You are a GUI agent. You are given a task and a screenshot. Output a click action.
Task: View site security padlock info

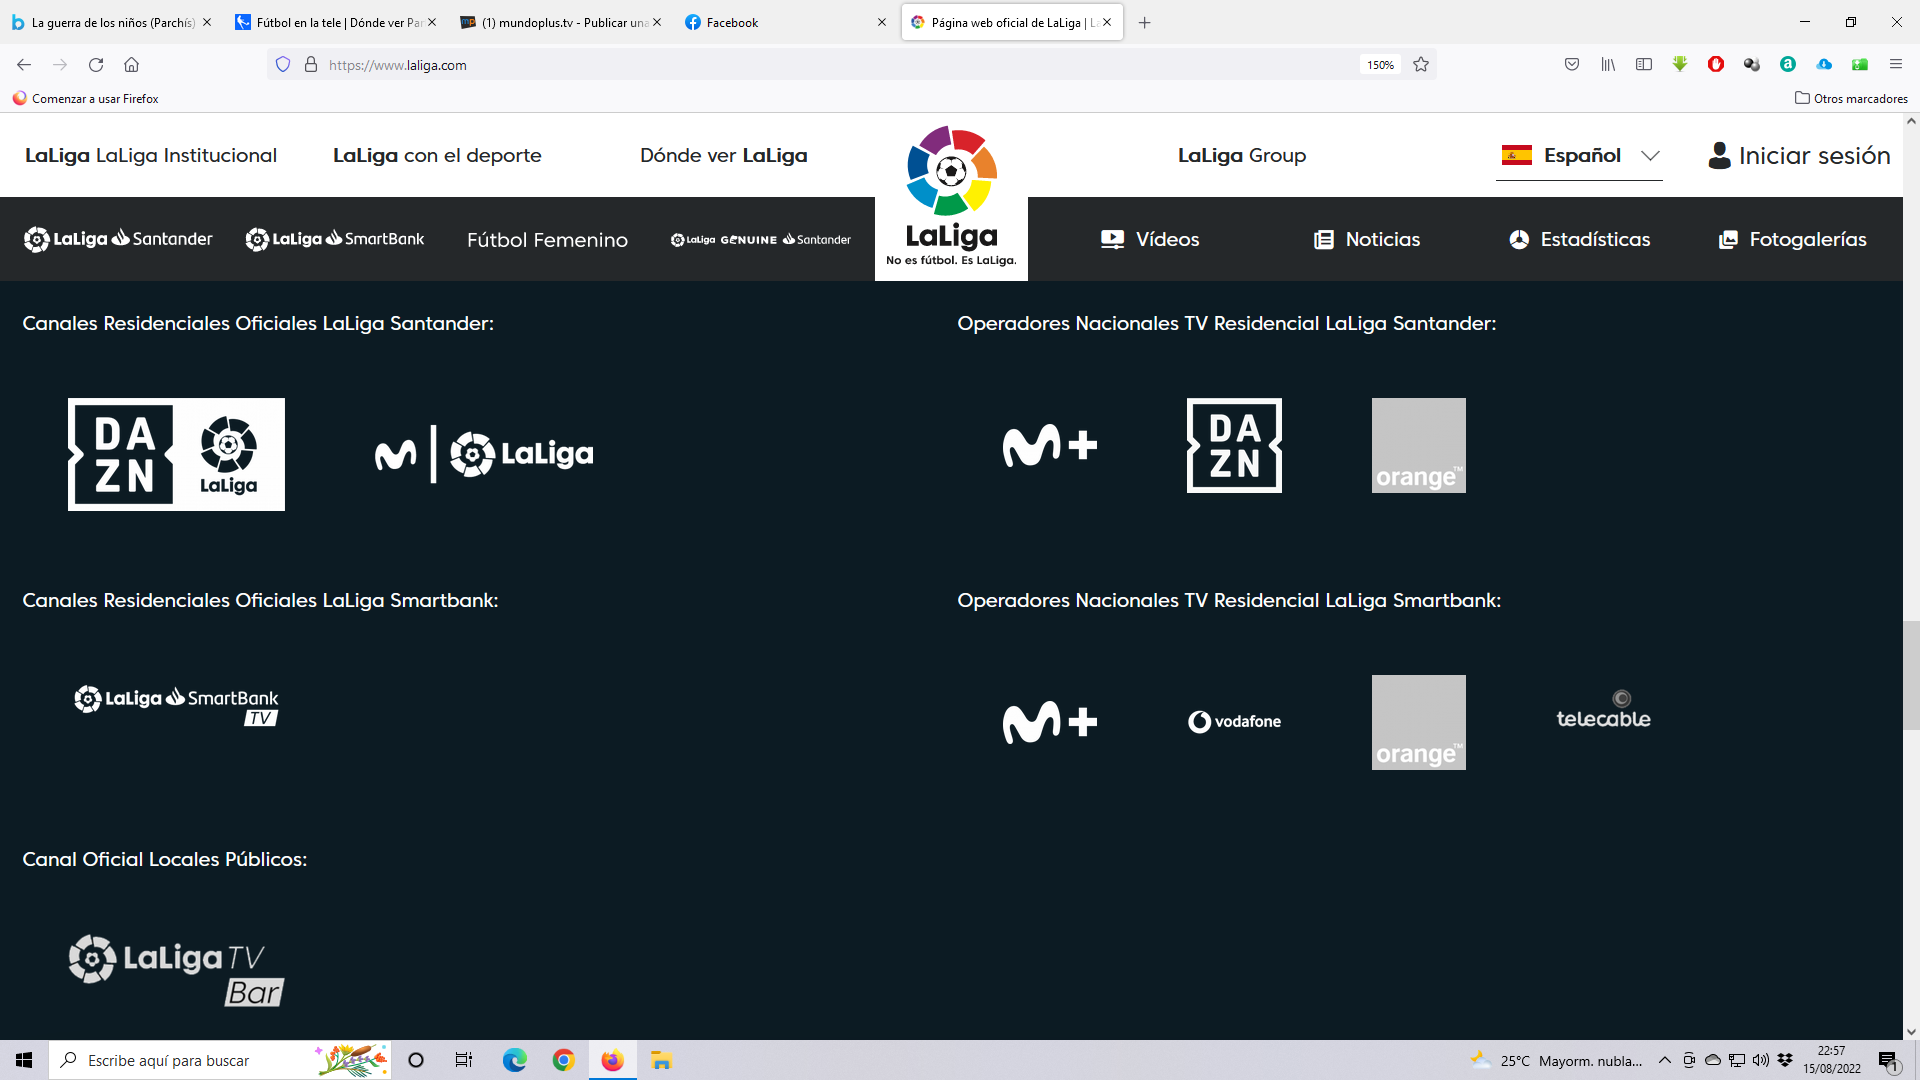click(x=311, y=65)
